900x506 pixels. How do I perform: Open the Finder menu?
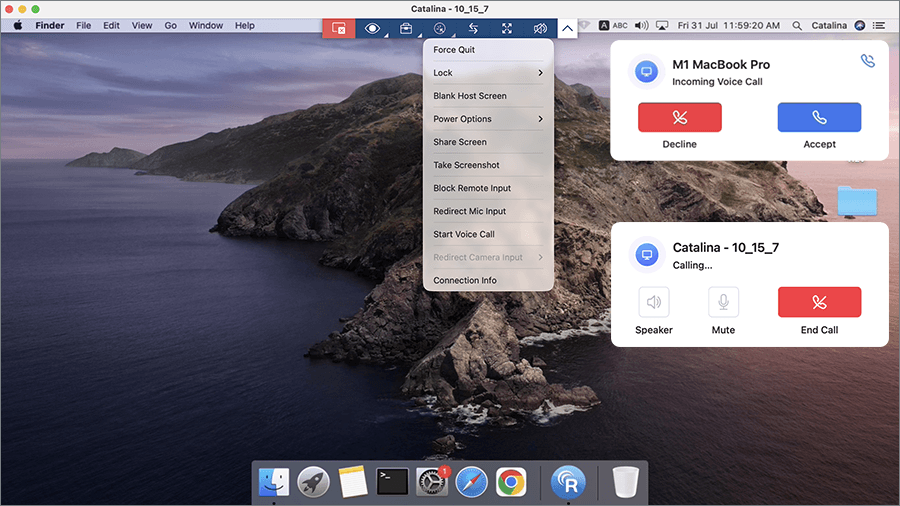pyautogui.click(x=50, y=25)
